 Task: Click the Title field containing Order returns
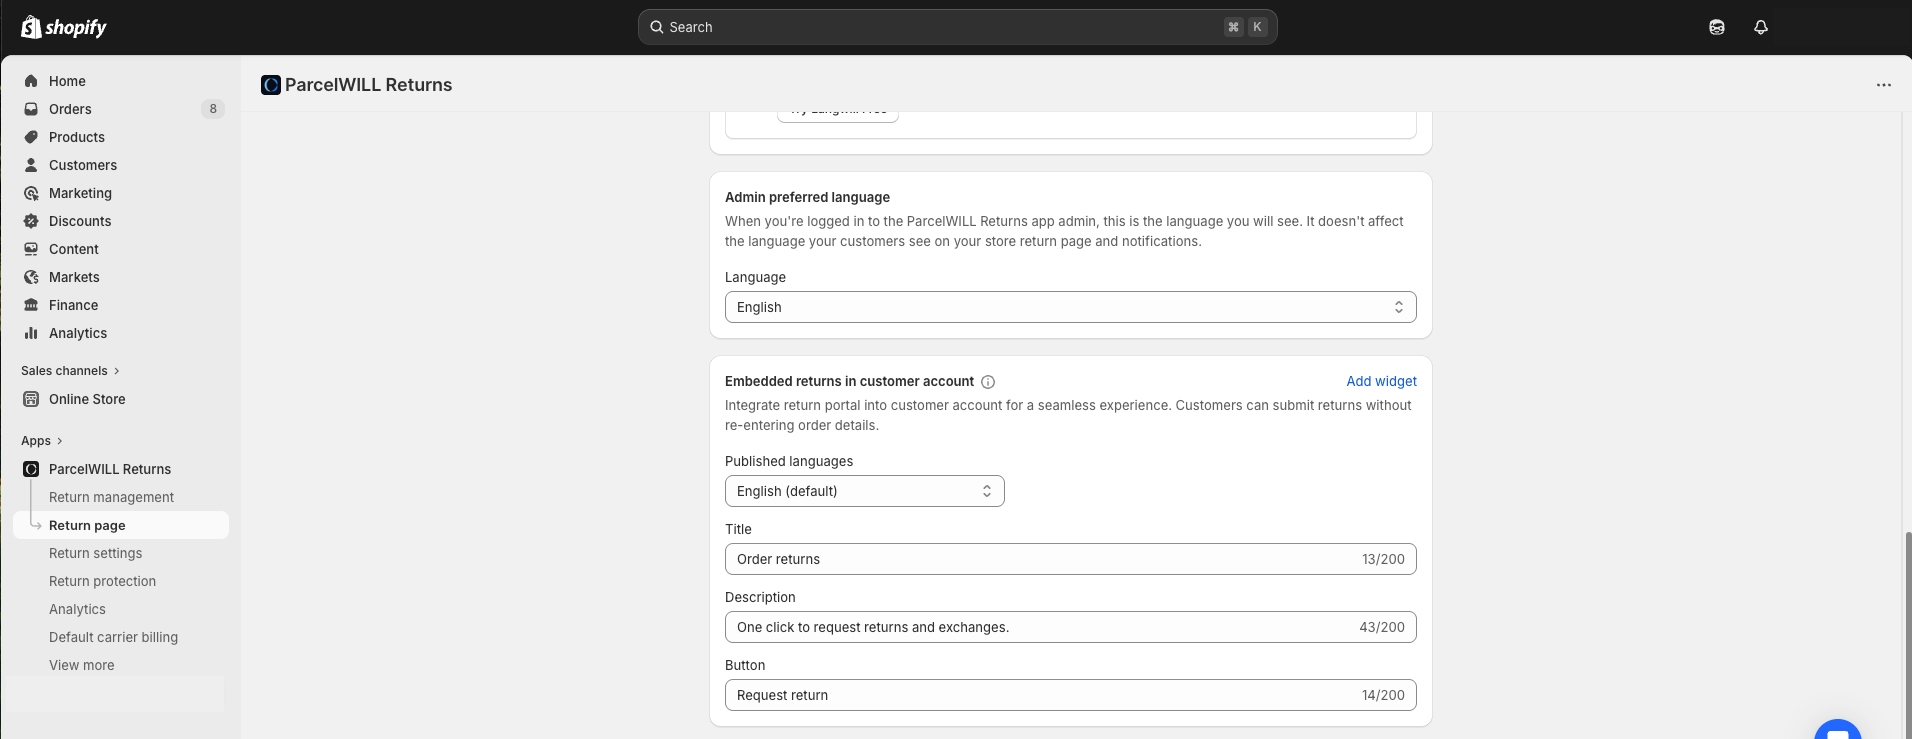tap(1040, 559)
